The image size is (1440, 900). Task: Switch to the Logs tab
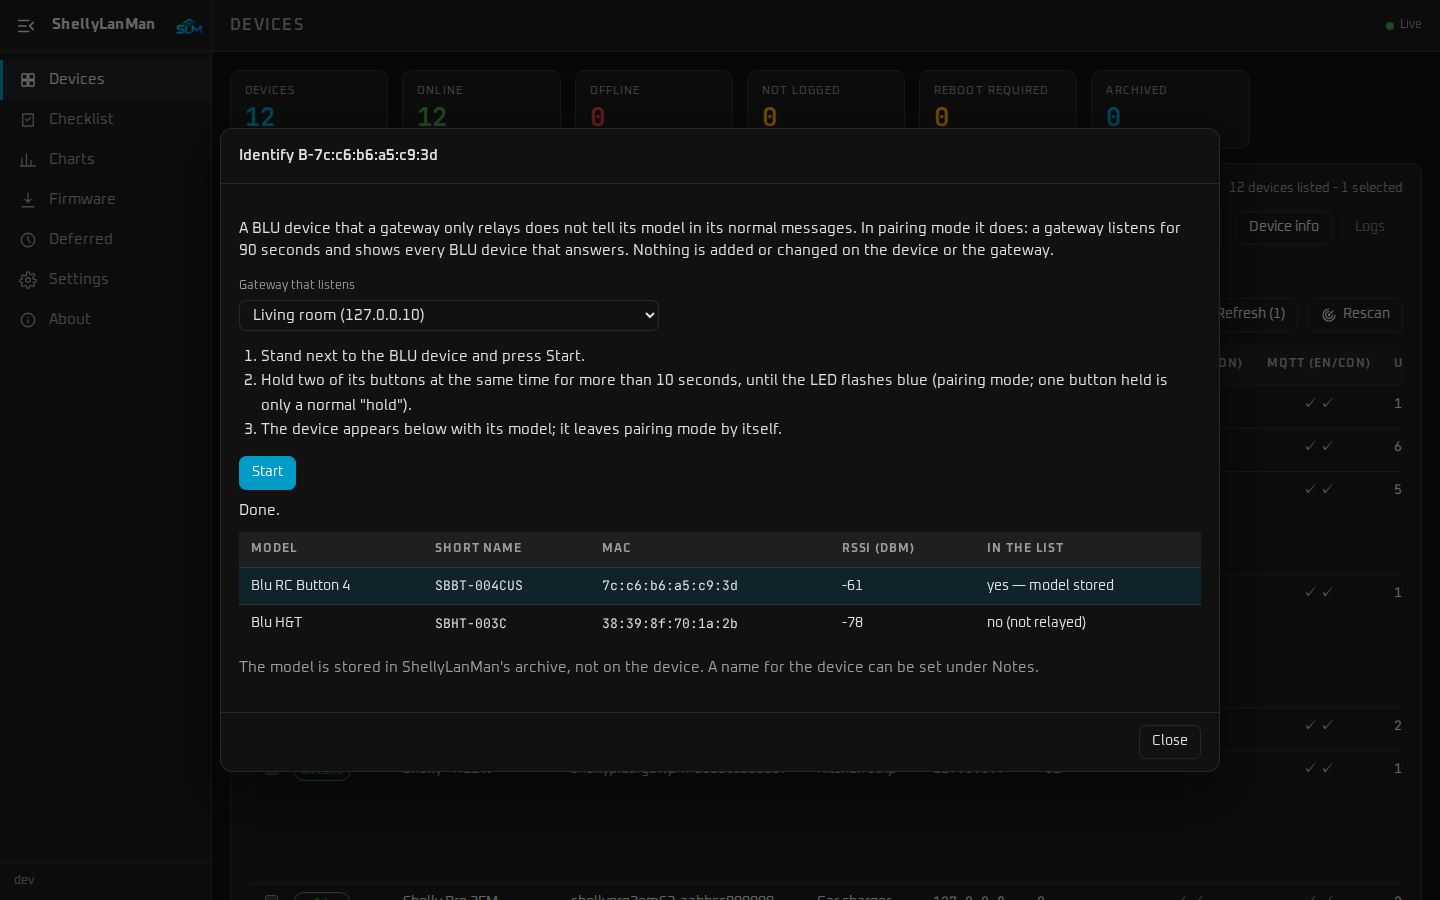(x=1369, y=227)
